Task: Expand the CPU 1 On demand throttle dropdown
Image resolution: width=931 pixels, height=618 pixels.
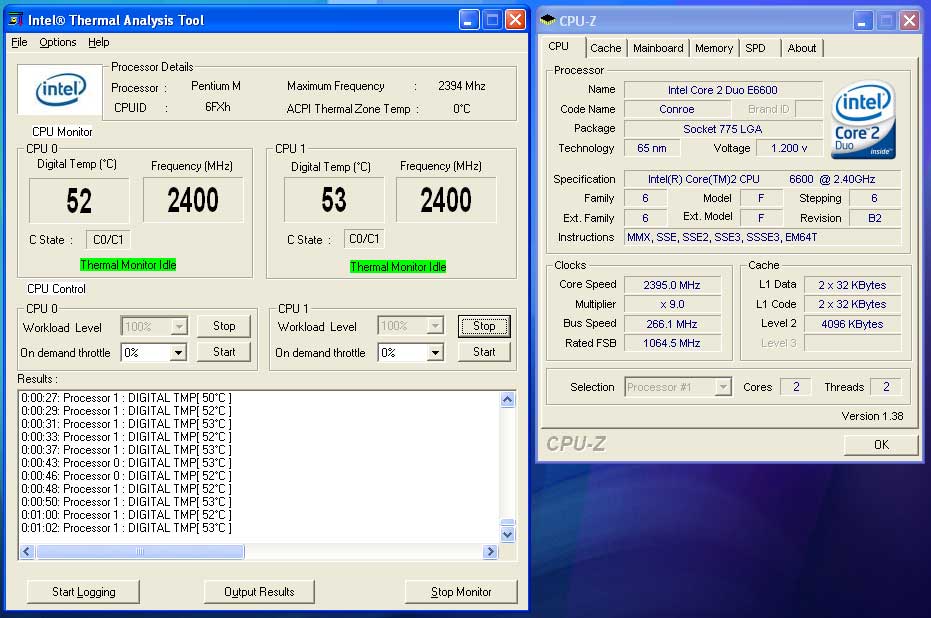Action: 435,353
